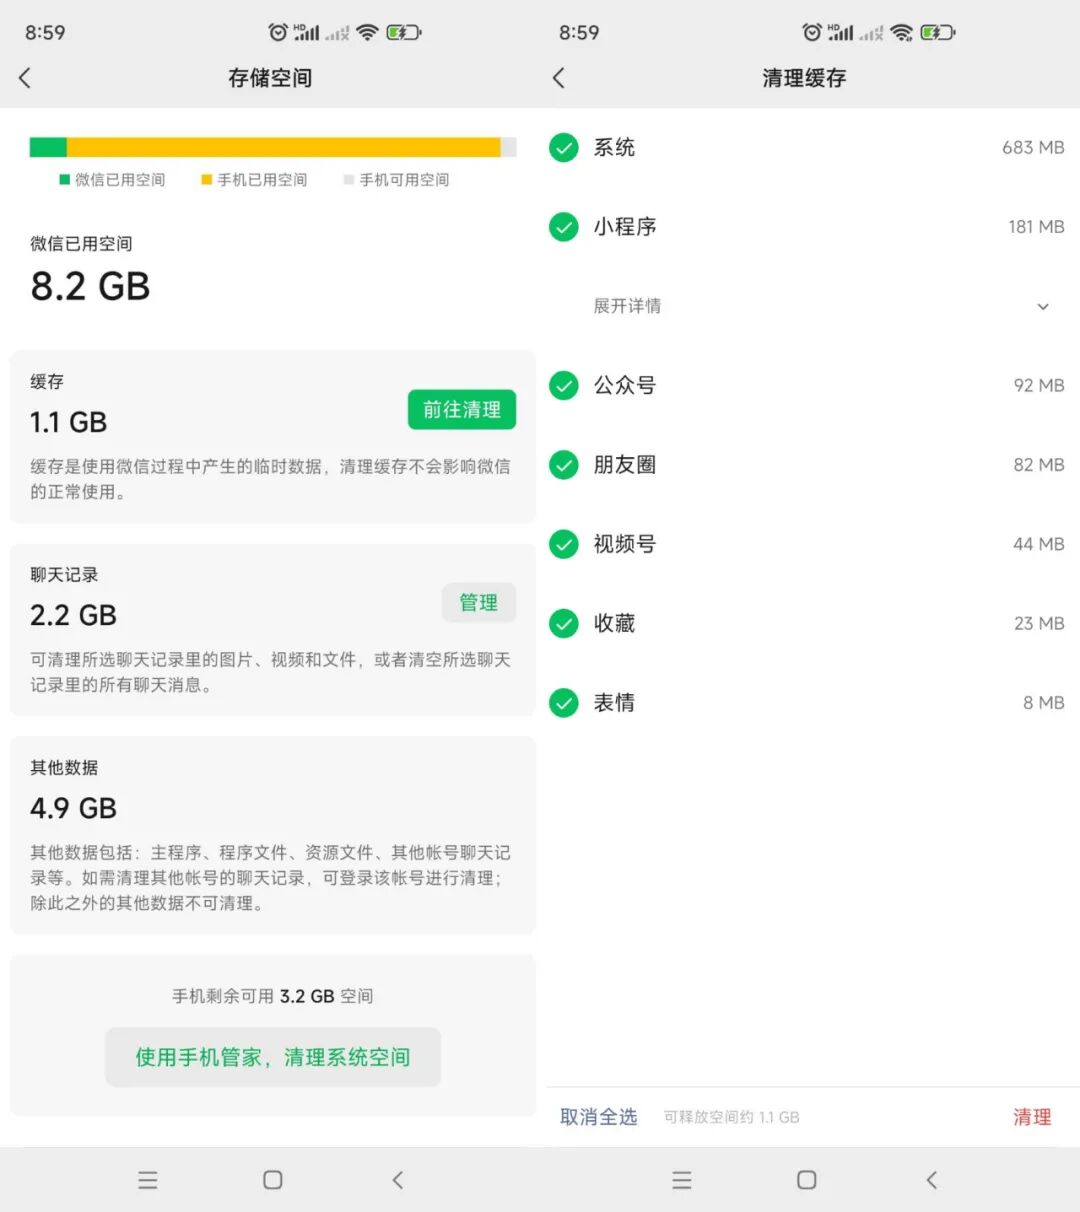The height and width of the screenshot is (1212, 1080).
Task: Tap the 8.2 GB WeChat usage value
Action: click(90, 286)
